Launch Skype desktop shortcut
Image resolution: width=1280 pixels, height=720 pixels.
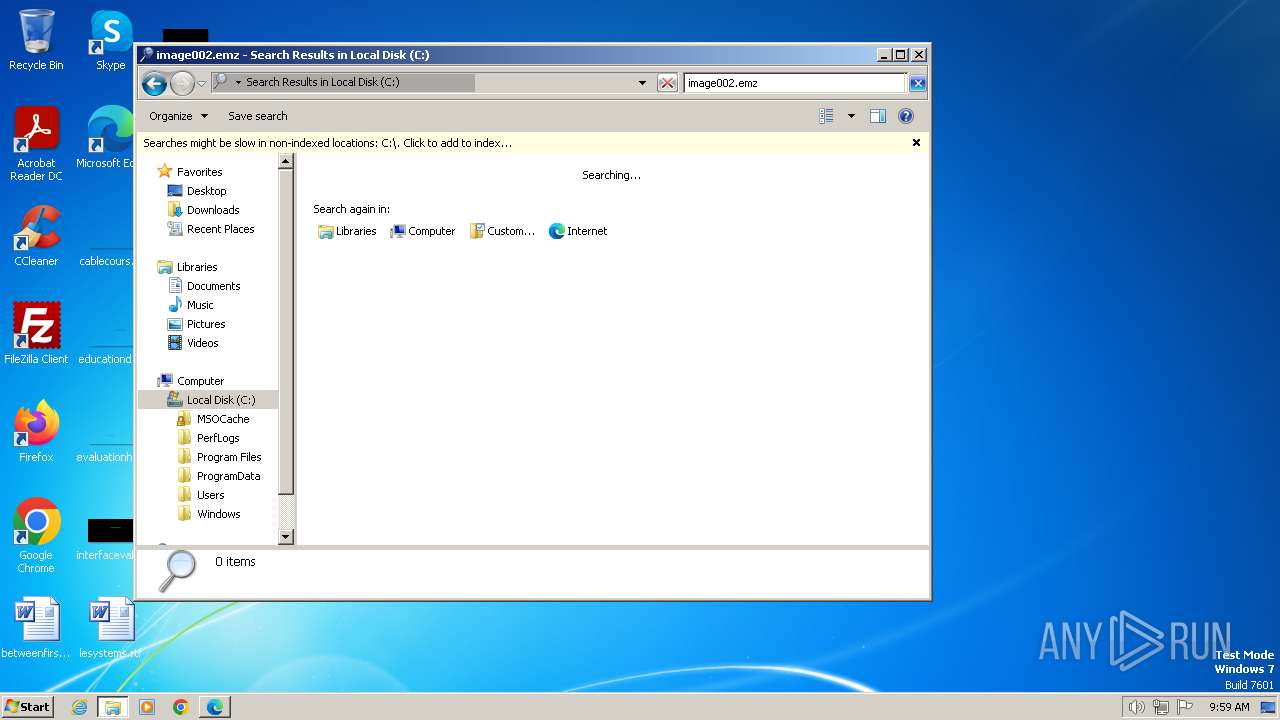pos(110,41)
